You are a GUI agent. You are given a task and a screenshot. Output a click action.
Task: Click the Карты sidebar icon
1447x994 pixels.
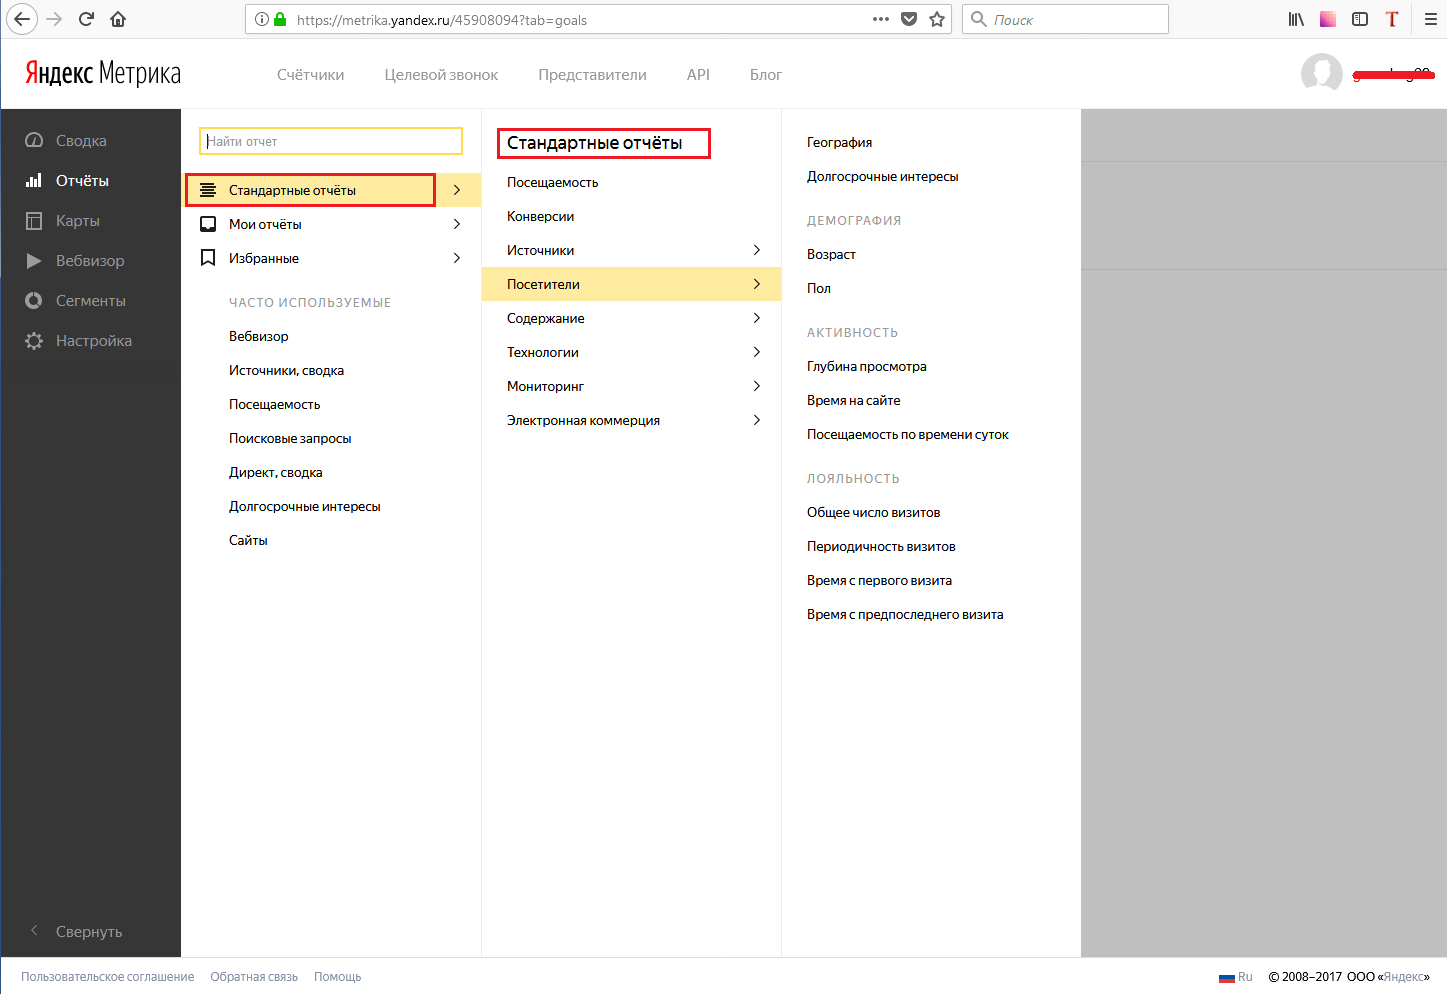(x=34, y=220)
